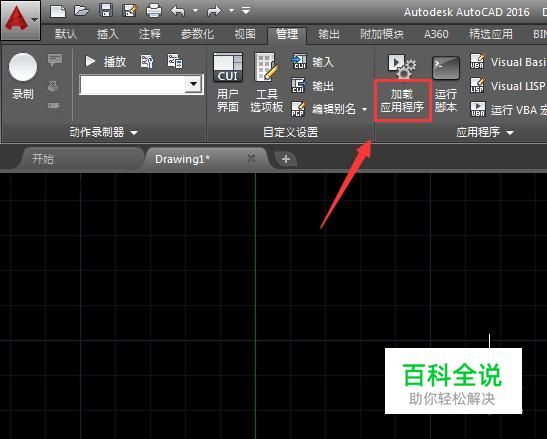
Task: Open the 精选应用 ribbon tab
Action: coord(490,34)
